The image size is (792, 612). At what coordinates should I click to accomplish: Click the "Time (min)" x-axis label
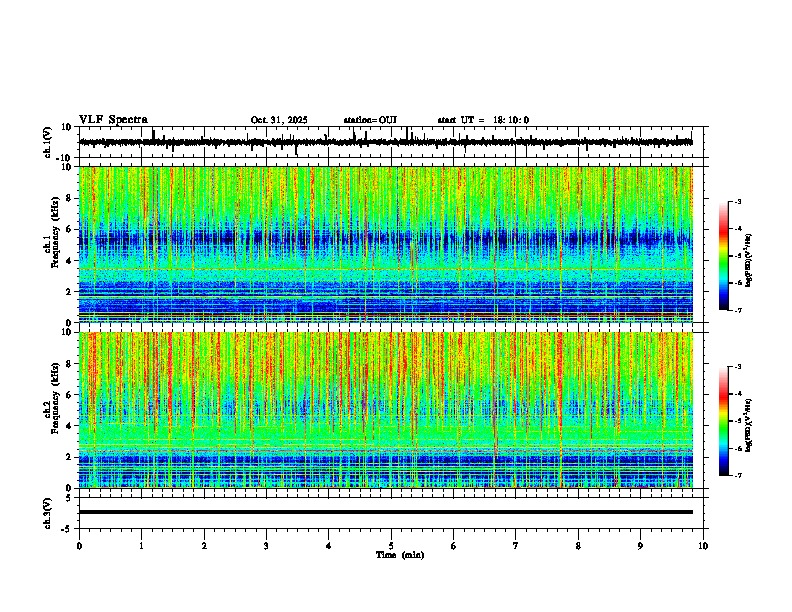(x=400, y=555)
